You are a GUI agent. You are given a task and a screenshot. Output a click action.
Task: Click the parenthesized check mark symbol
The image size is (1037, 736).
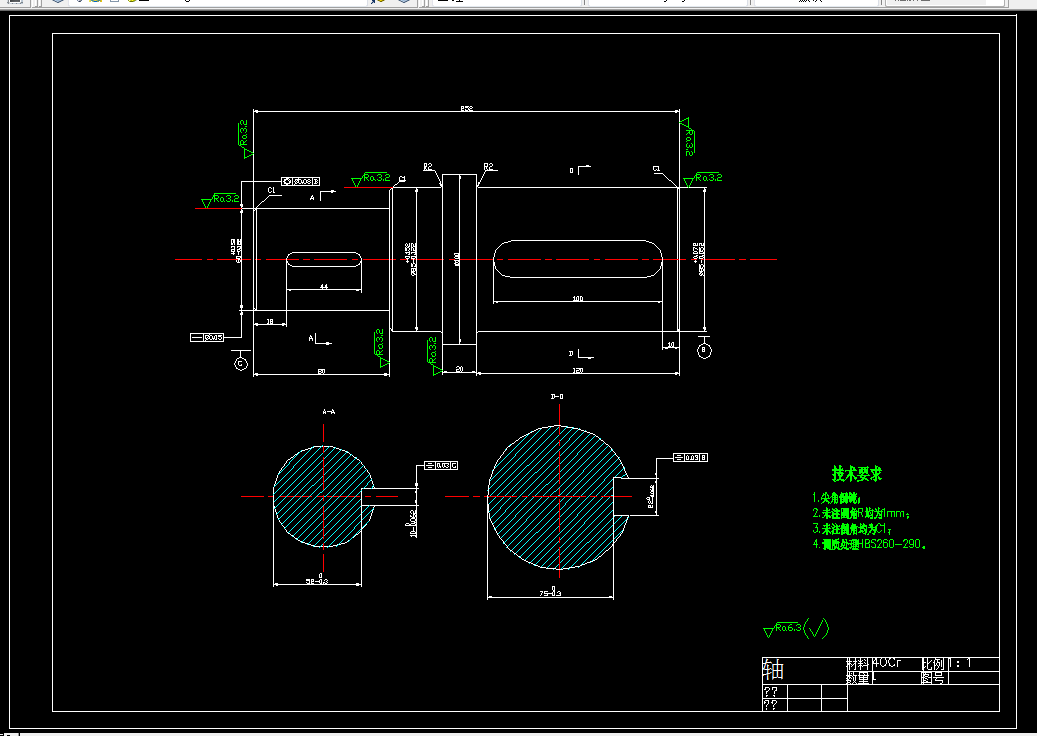[x=816, y=628]
